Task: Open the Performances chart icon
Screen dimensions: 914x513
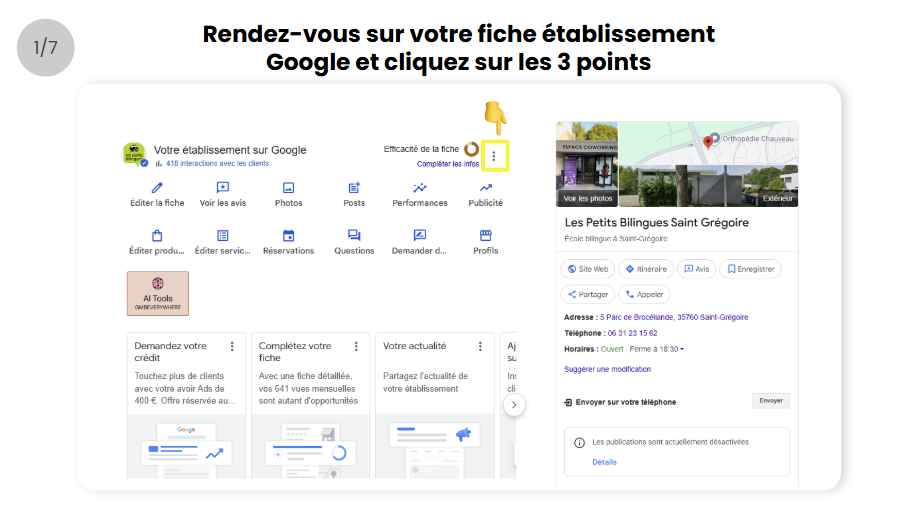Action: point(420,188)
